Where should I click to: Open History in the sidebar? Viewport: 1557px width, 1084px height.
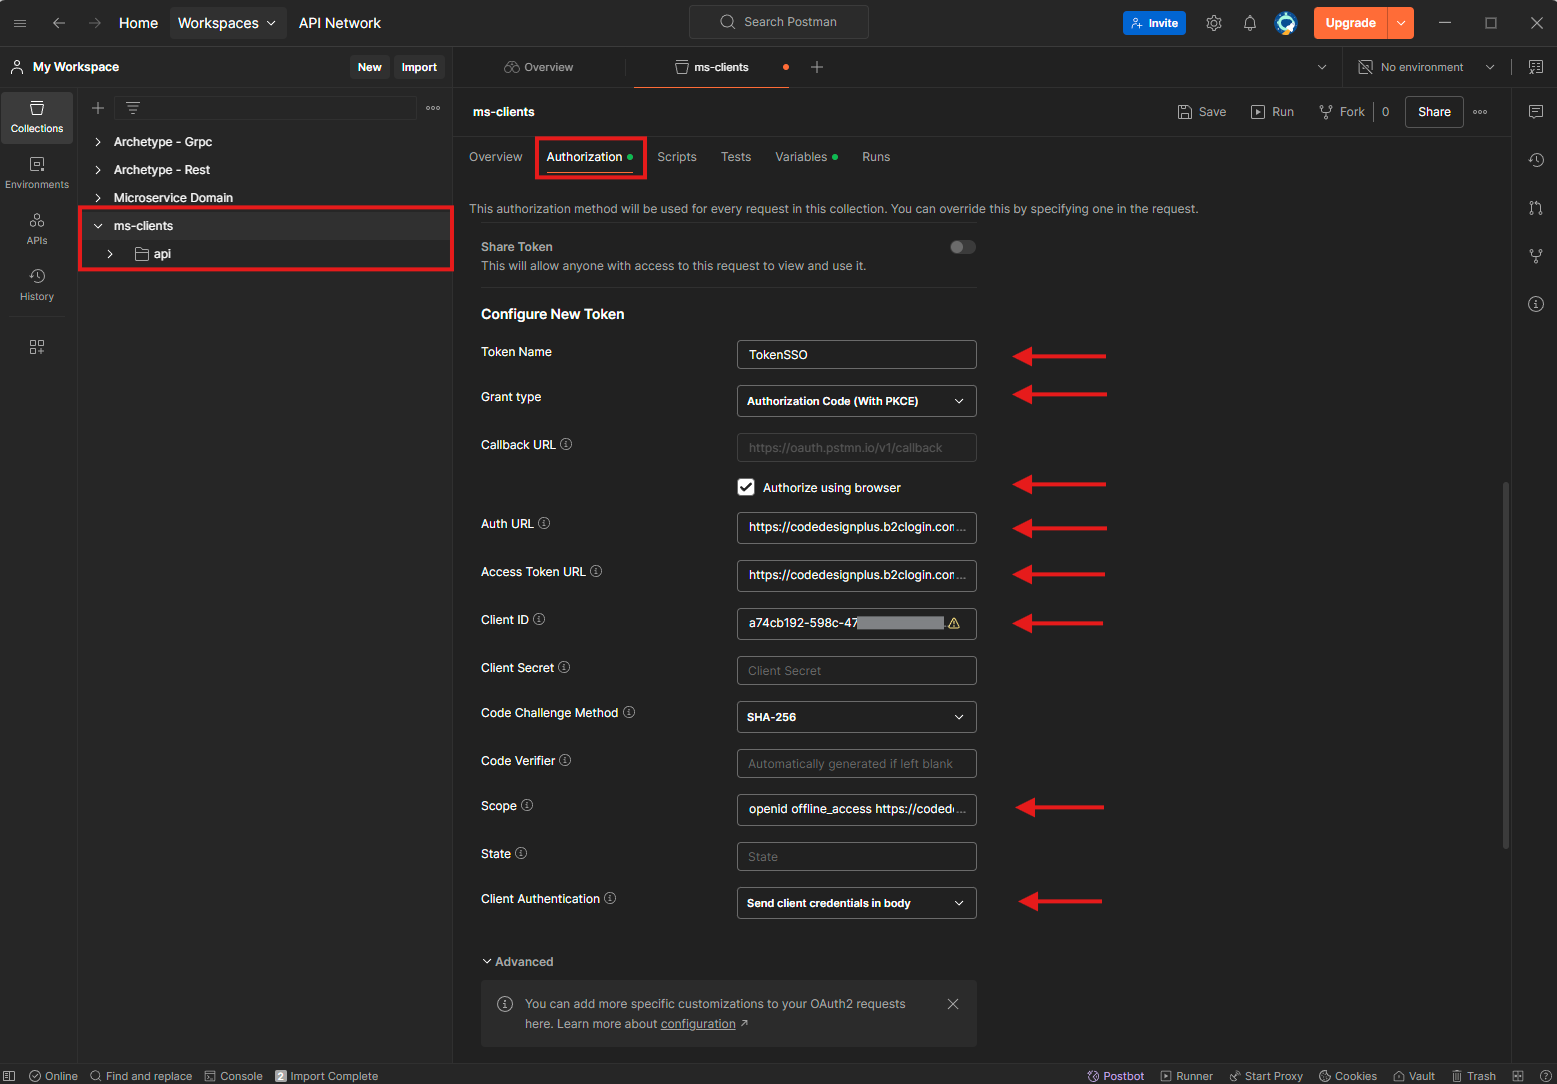pyautogui.click(x=37, y=285)
